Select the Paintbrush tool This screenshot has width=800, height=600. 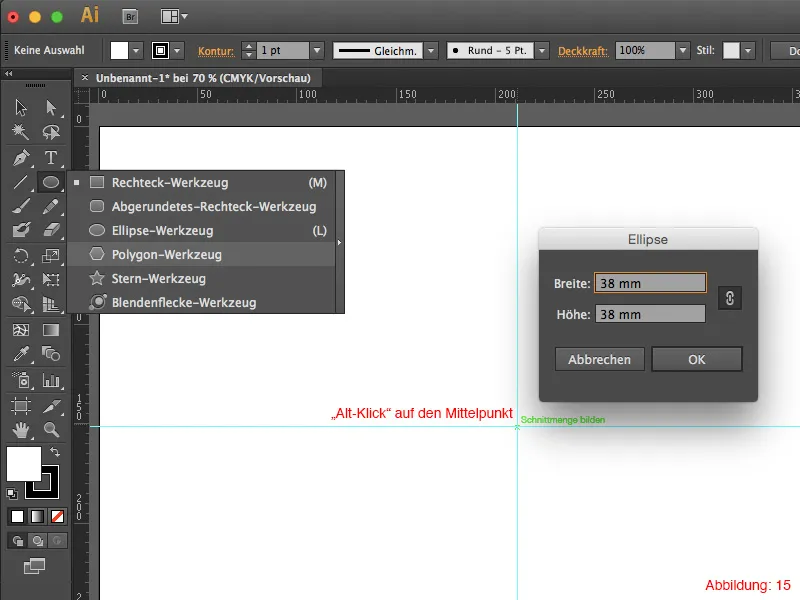[21, 206]
